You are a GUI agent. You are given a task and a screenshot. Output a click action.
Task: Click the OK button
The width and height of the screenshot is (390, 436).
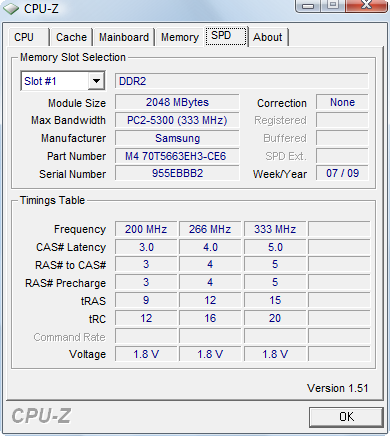[x=346, y=417]
